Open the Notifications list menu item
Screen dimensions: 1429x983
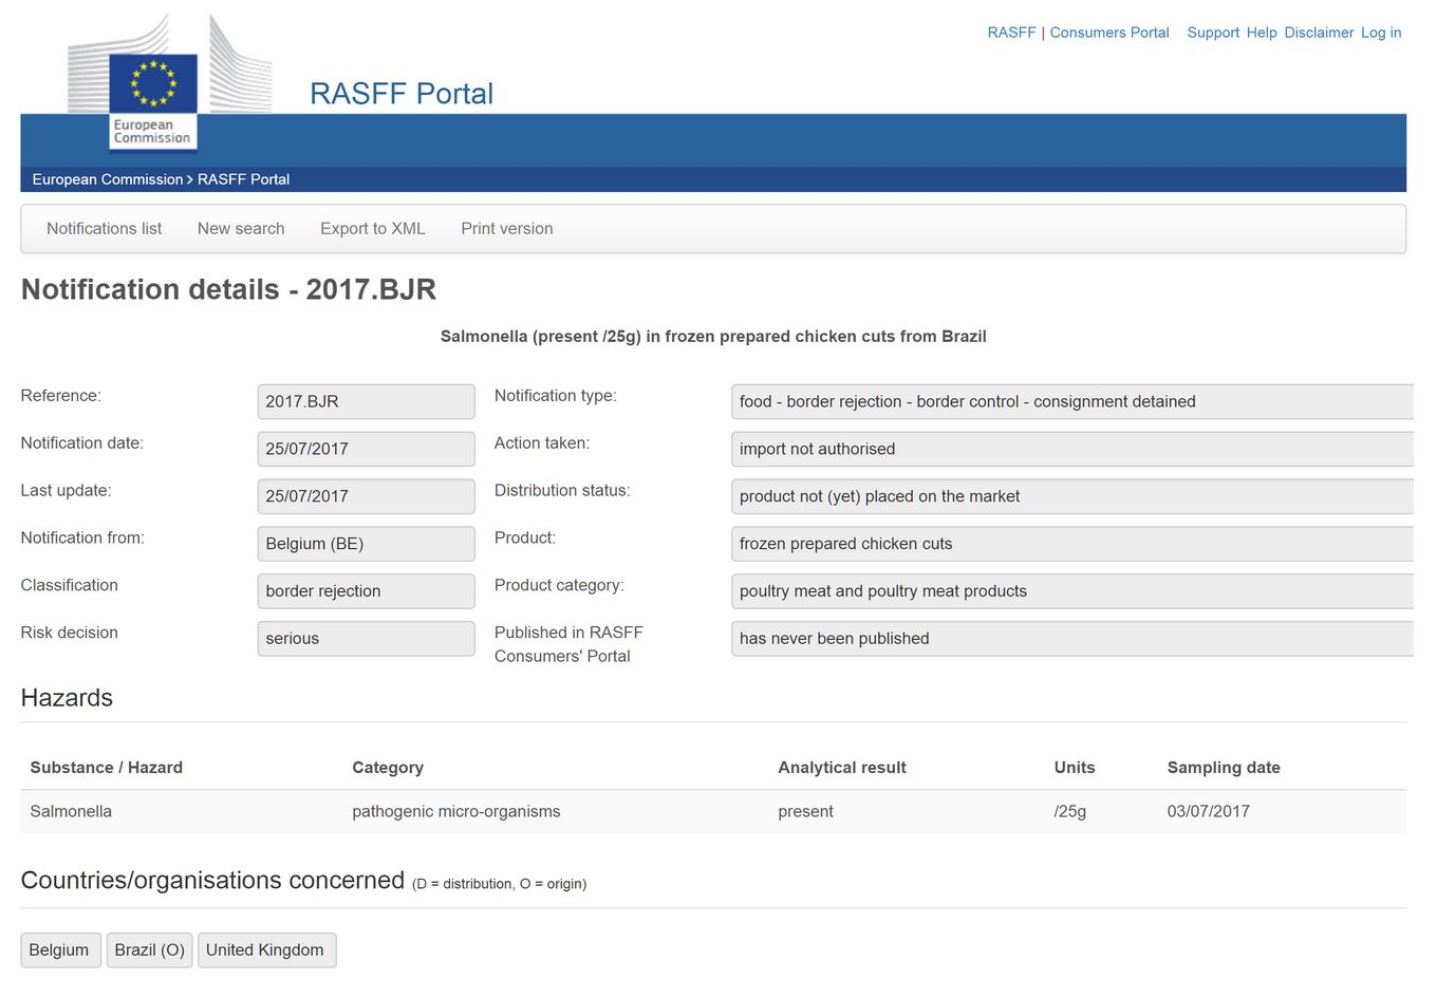[x=104, y=228]
